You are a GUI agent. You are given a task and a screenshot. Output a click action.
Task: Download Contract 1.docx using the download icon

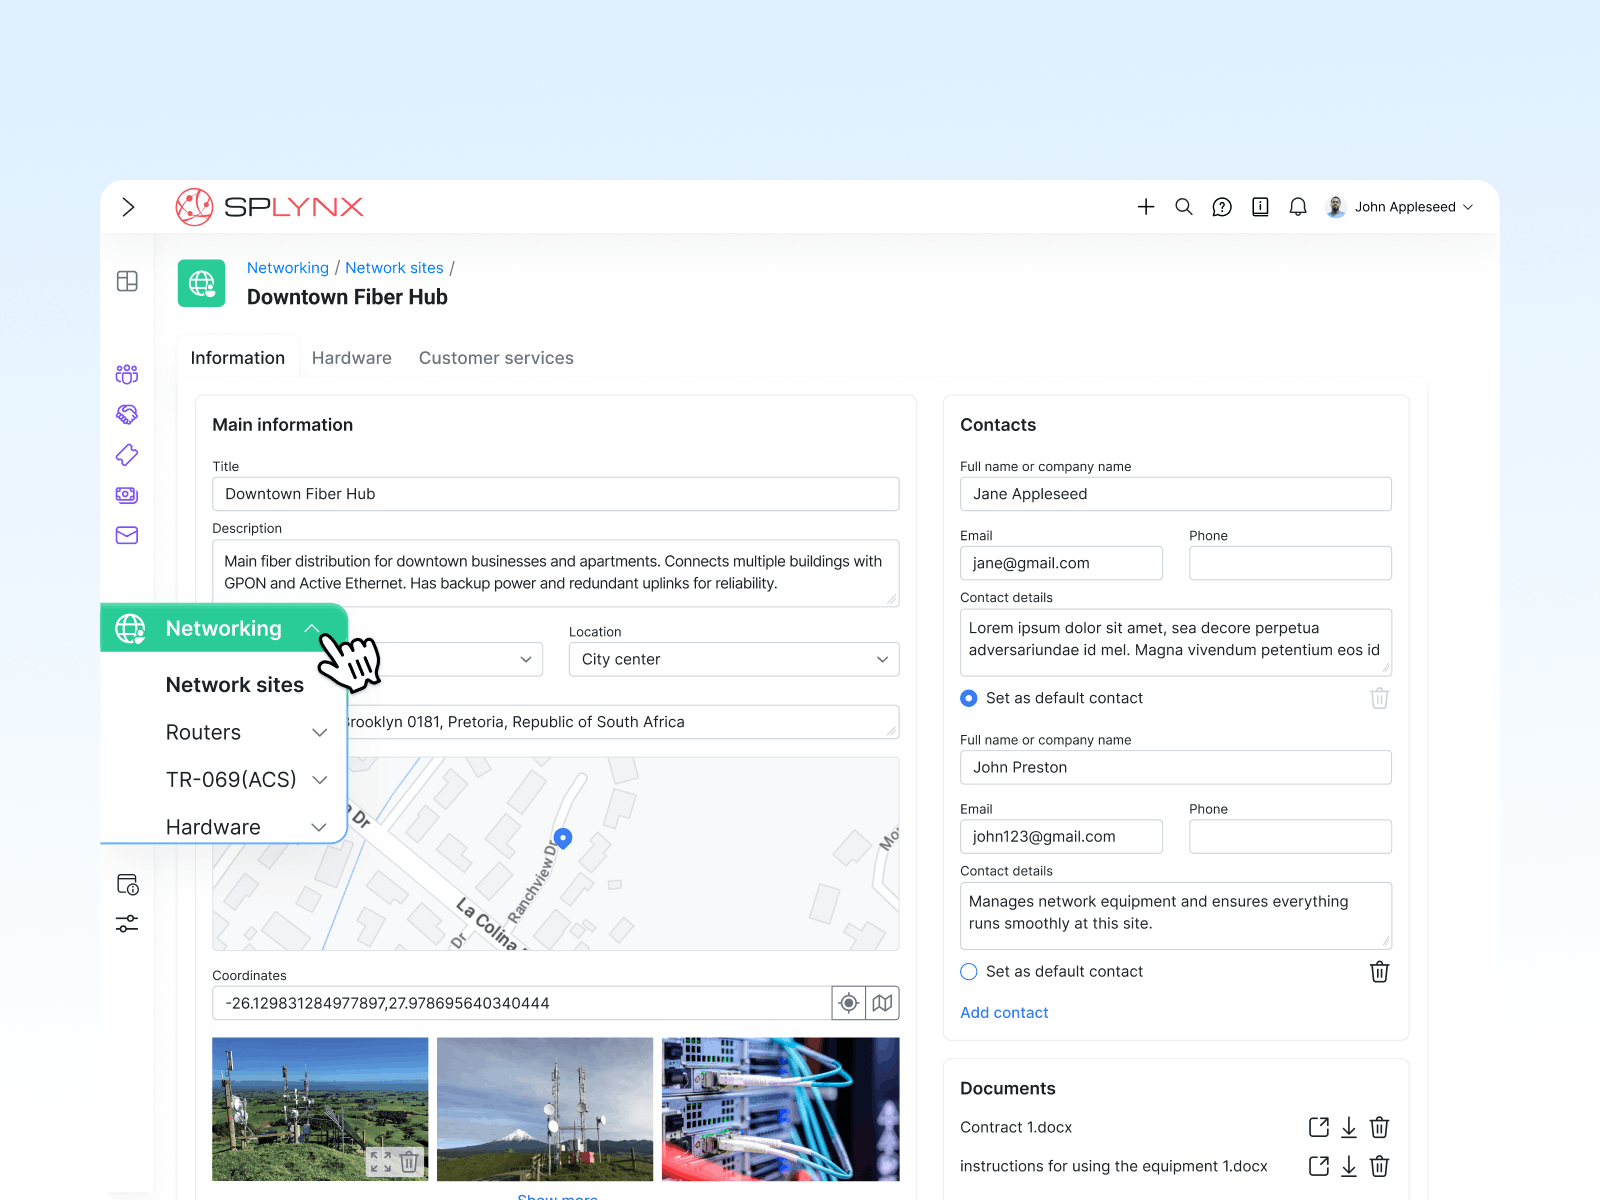(x=1348, y=1127)
